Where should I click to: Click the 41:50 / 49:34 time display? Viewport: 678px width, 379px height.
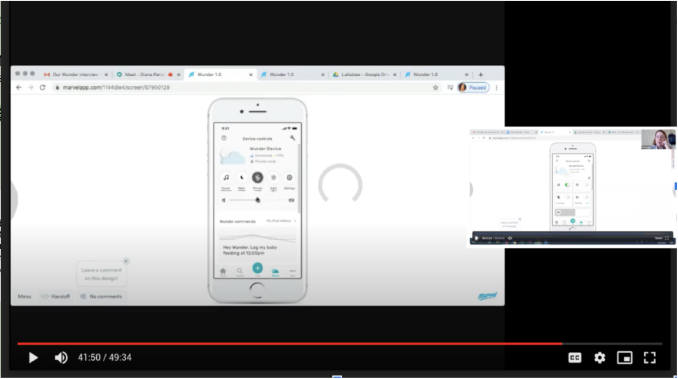pyautogui.click(x=105, y=357)
